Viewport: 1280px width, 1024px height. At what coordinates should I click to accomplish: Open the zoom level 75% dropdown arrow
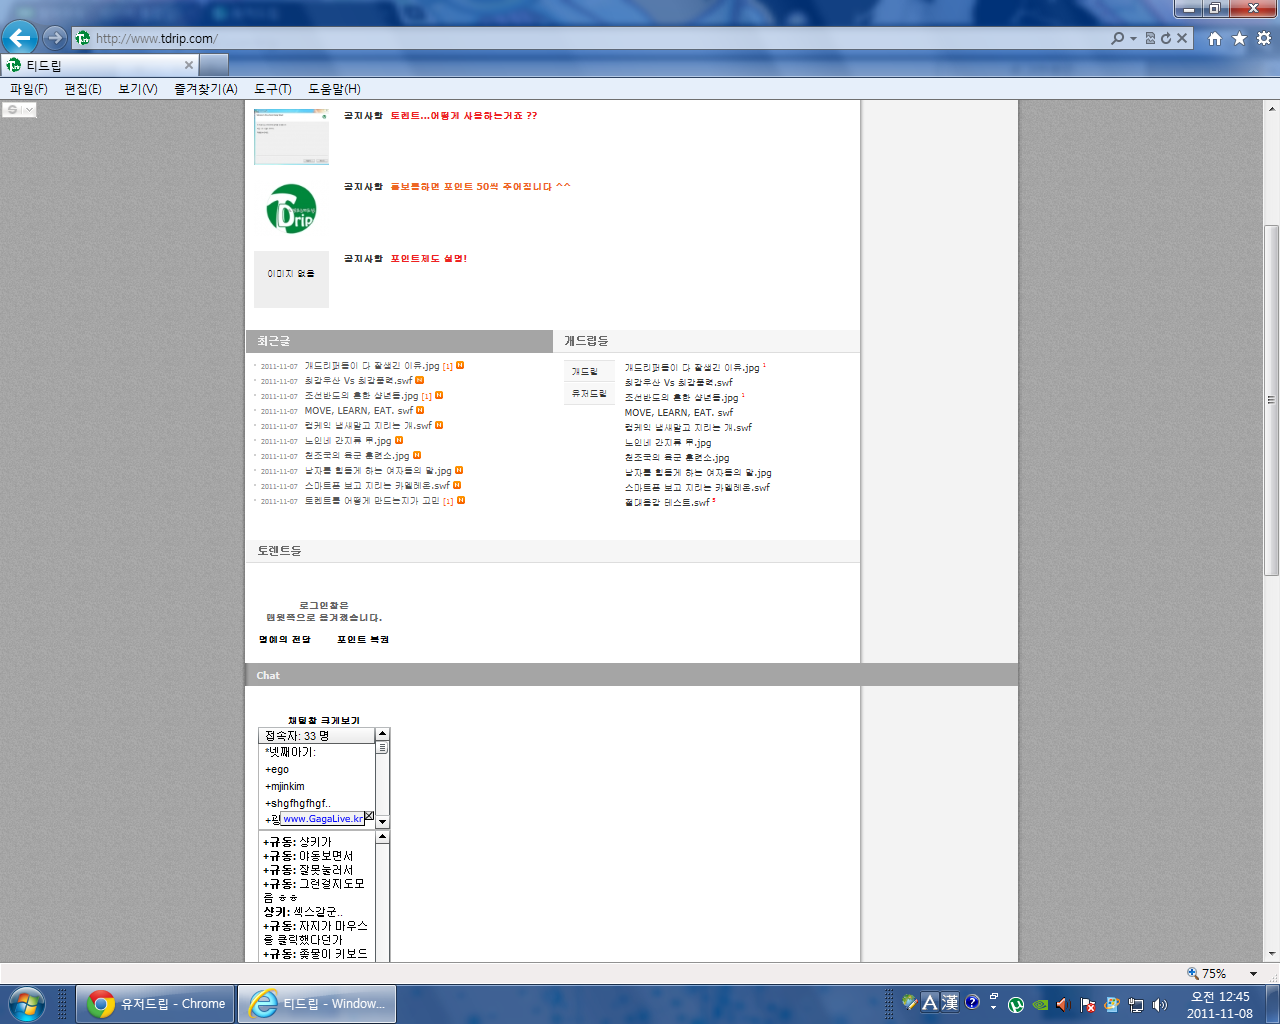coord(1253,973)
